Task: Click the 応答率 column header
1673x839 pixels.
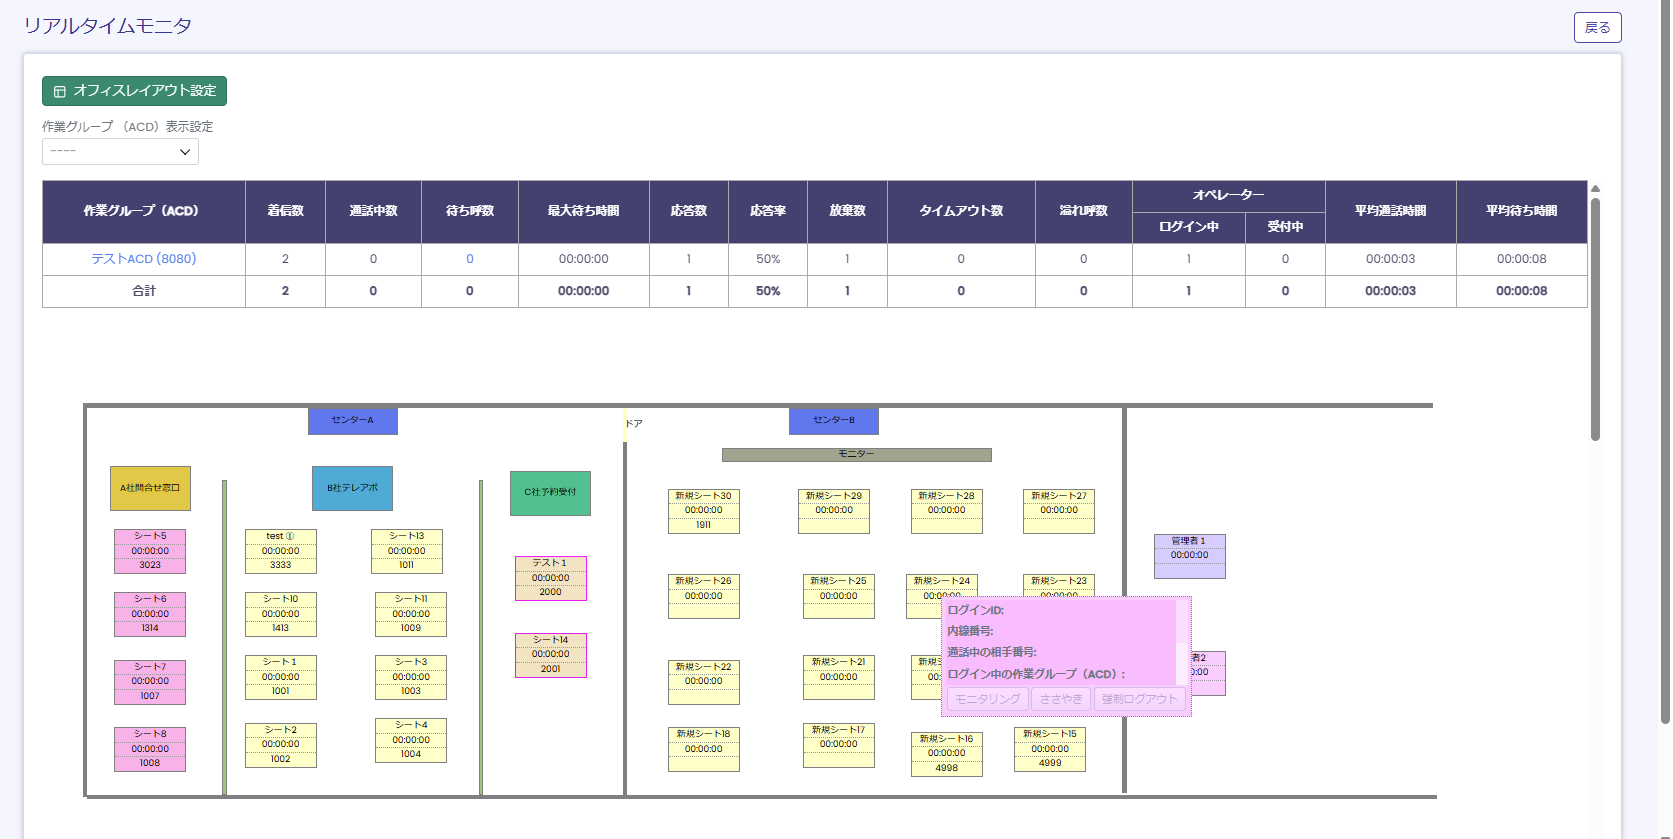Action: click(x=767, y=211)
